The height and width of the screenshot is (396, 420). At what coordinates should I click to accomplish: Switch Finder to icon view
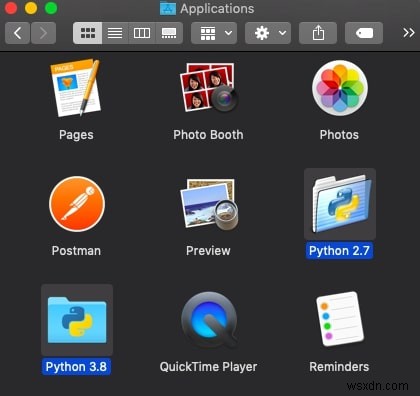[88, 33]
